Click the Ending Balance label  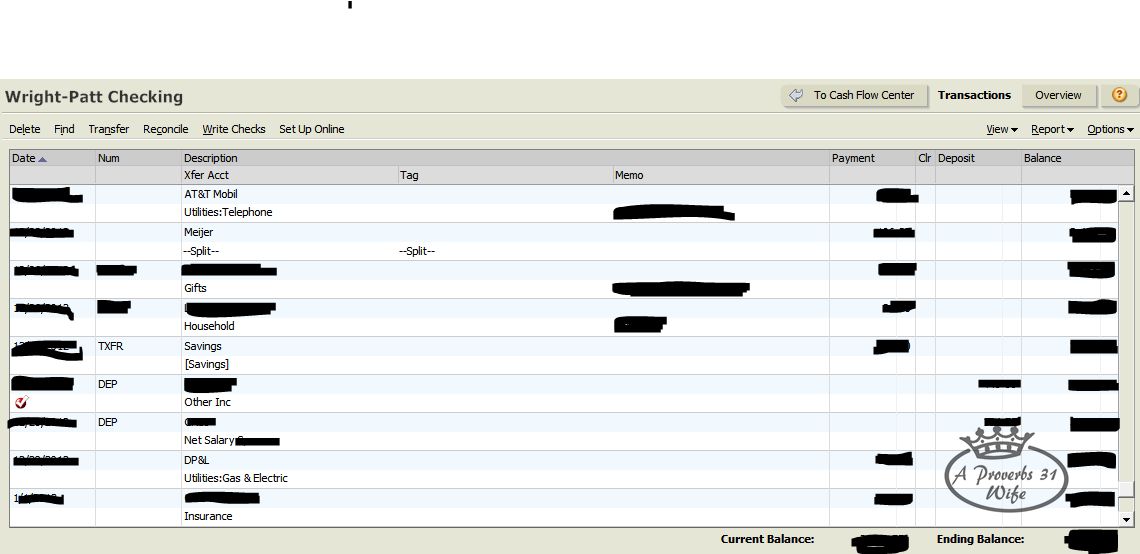point(980,539)
